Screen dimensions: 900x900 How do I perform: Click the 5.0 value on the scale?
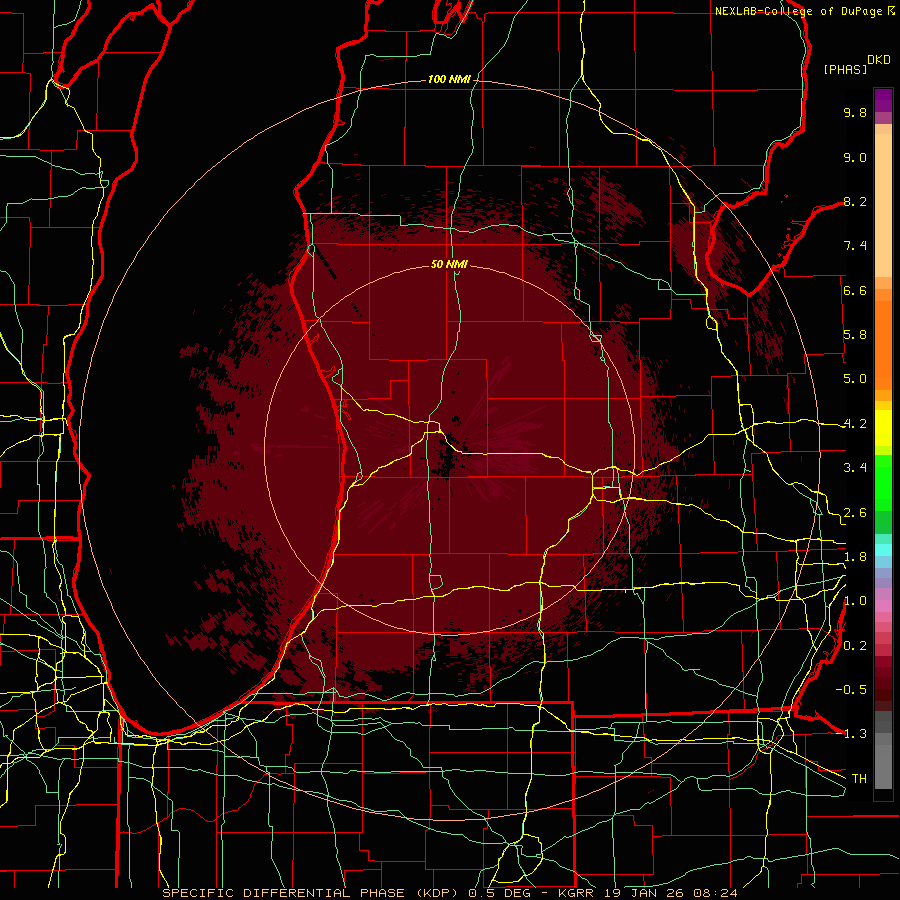coord(855,379)
